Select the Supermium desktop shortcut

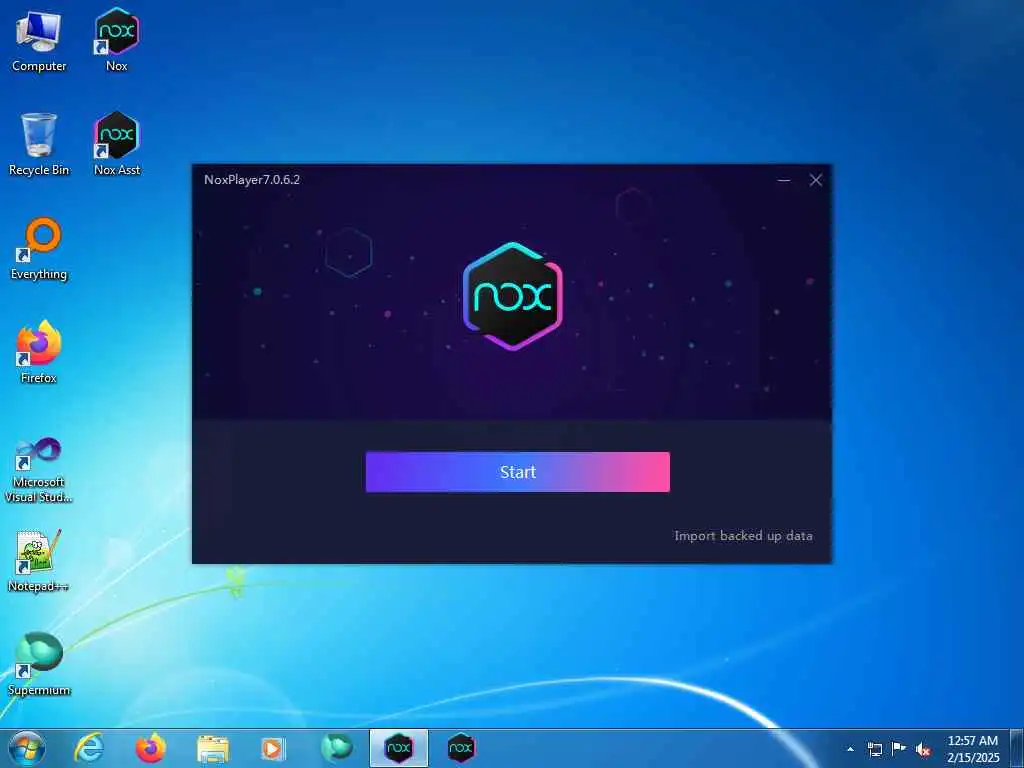[x=39, y=665]
